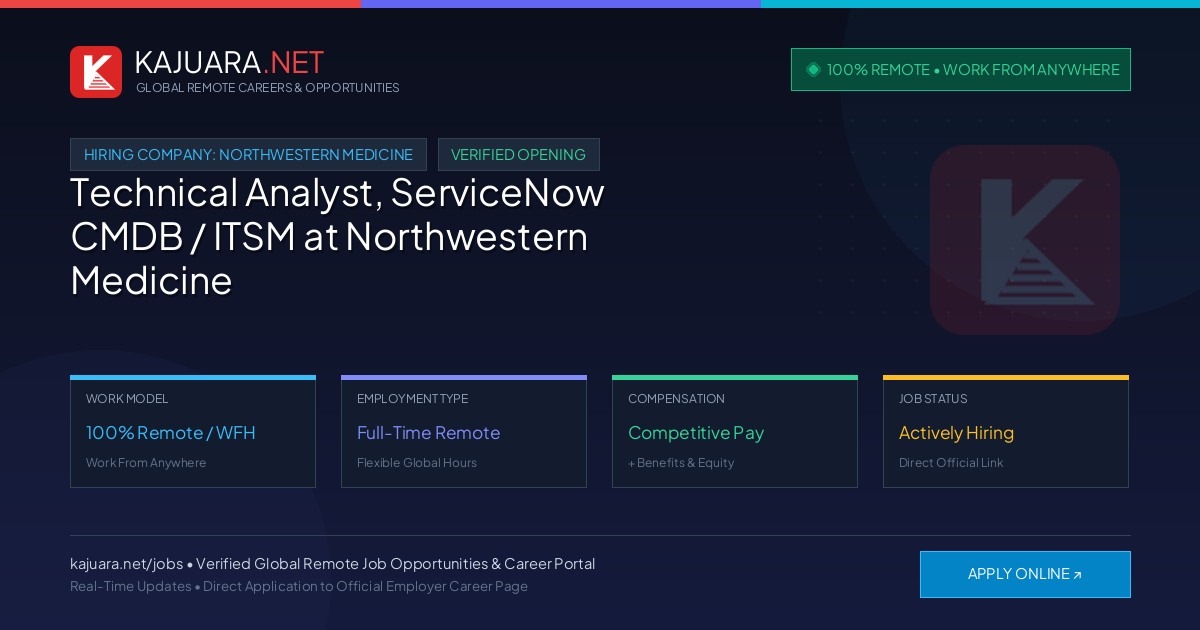Click the Hiring Company: Northwestern Medicine tag
1200x630 pixels.
pos(248,155)
